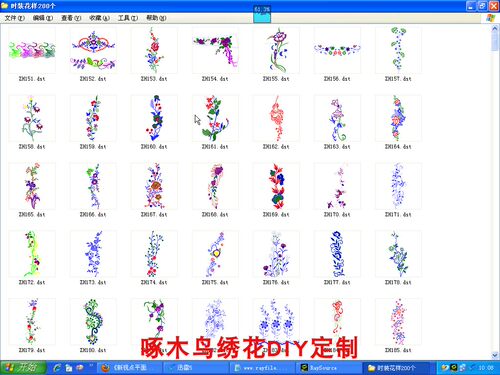
Task: Click the scrollbar down arrow
Action: point(495,356)
